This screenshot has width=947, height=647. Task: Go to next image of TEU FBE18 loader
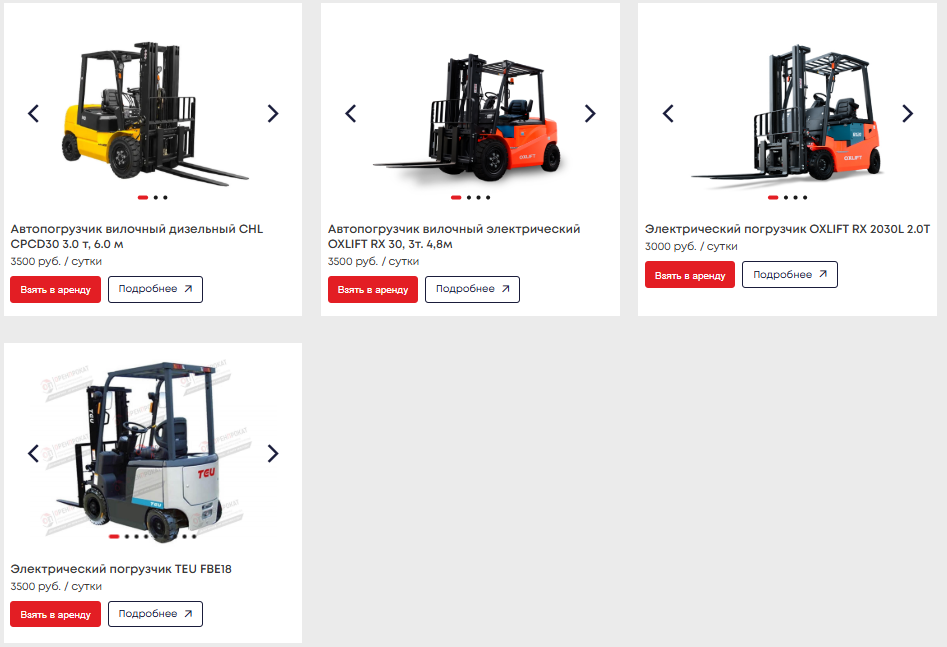pos(273,453)
